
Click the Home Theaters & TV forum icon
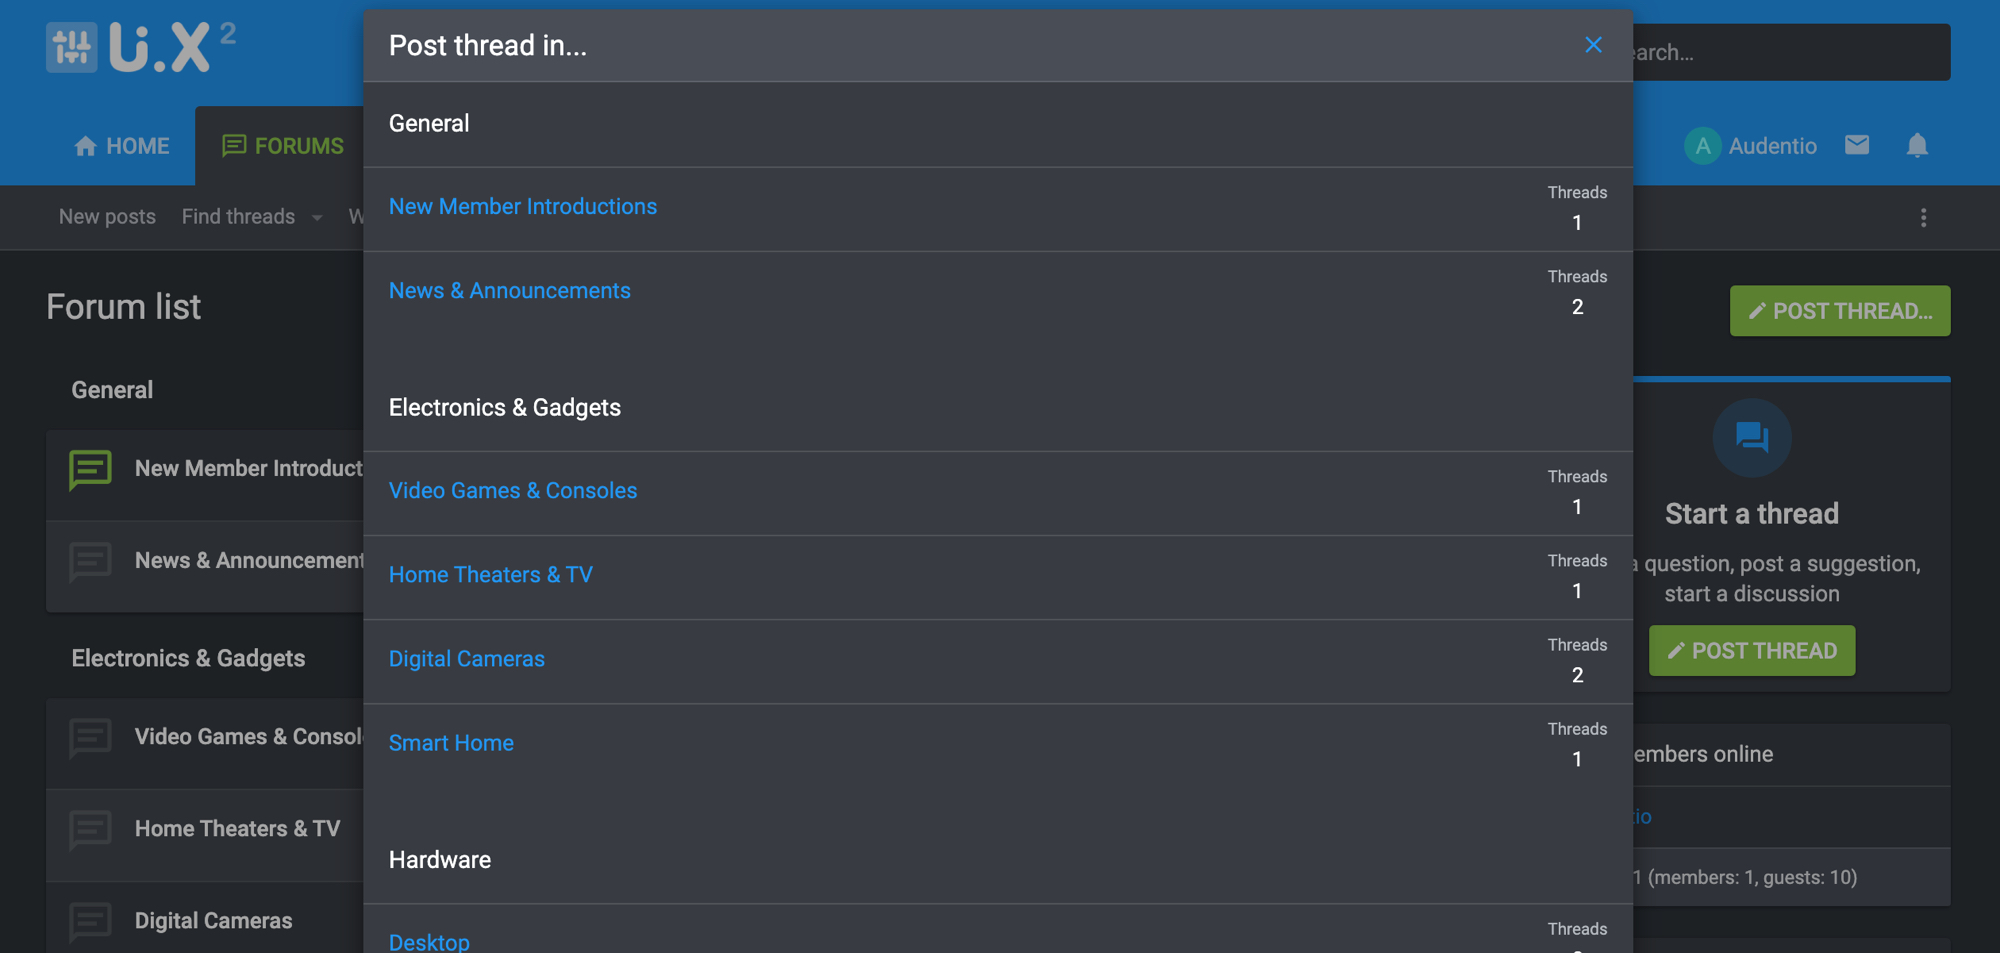[90, 829]
